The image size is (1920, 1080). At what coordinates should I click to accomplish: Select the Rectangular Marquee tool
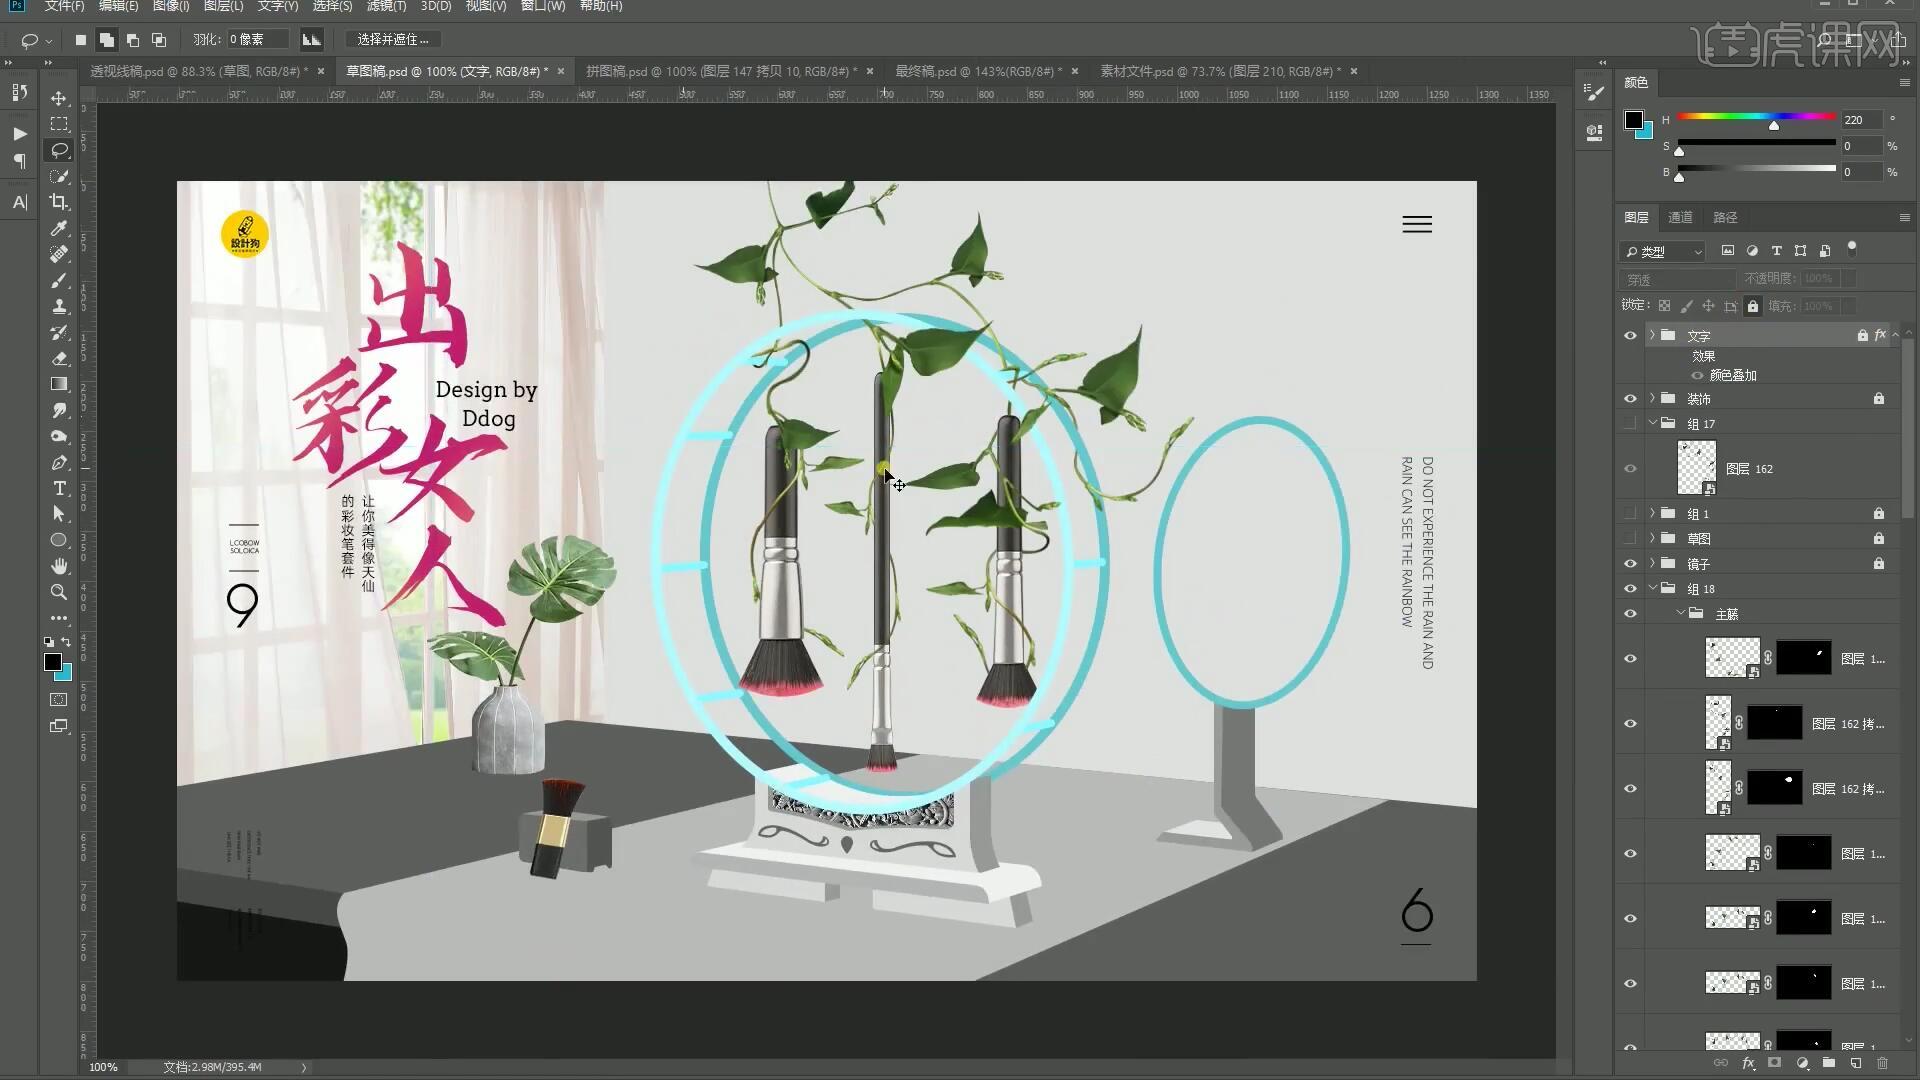click(x=58, y=124)
